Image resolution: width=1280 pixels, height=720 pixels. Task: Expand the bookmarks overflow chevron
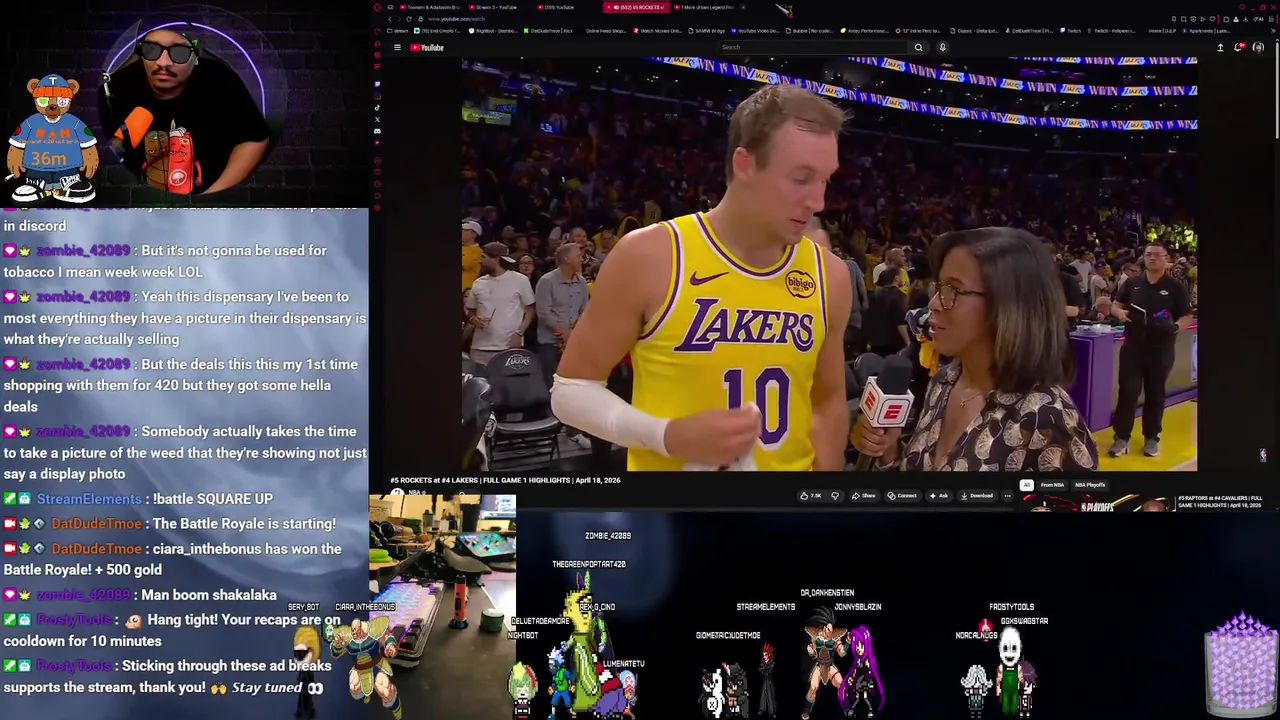click(x=1273, y=31)
